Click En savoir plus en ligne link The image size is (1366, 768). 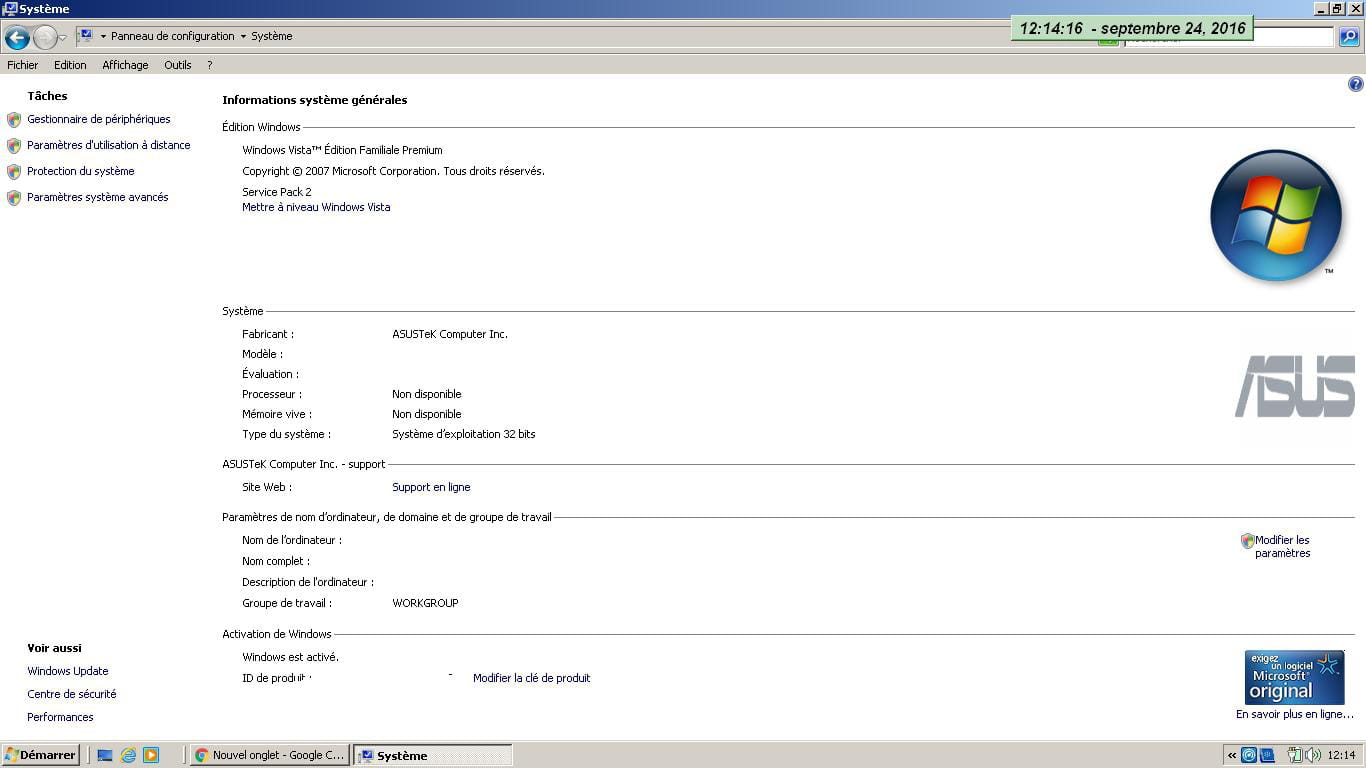click(1295, 714)
